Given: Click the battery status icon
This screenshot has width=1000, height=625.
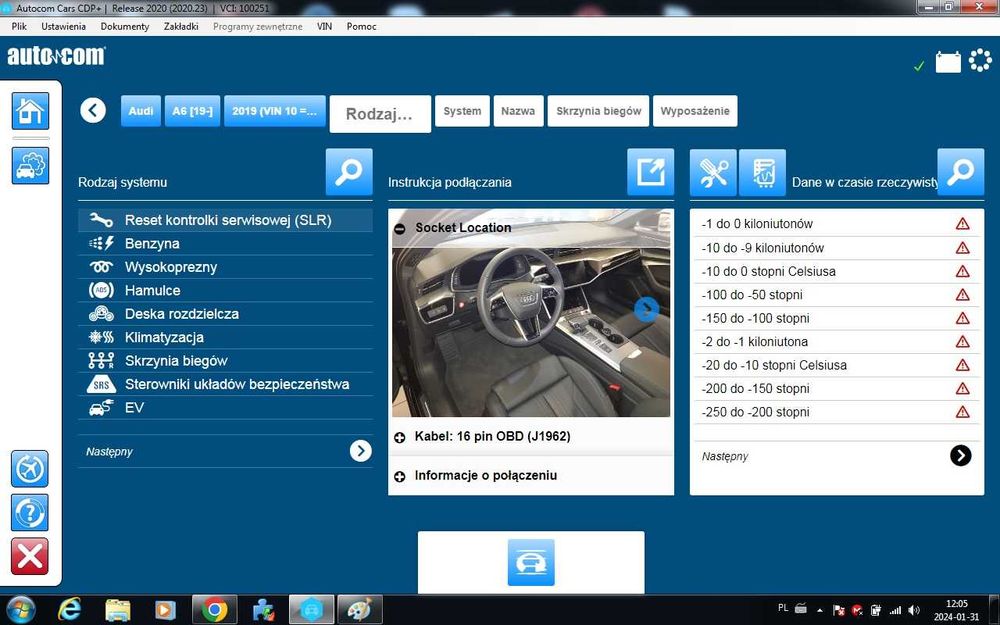Looking at the screenshot, I should [x=948, y=62].
